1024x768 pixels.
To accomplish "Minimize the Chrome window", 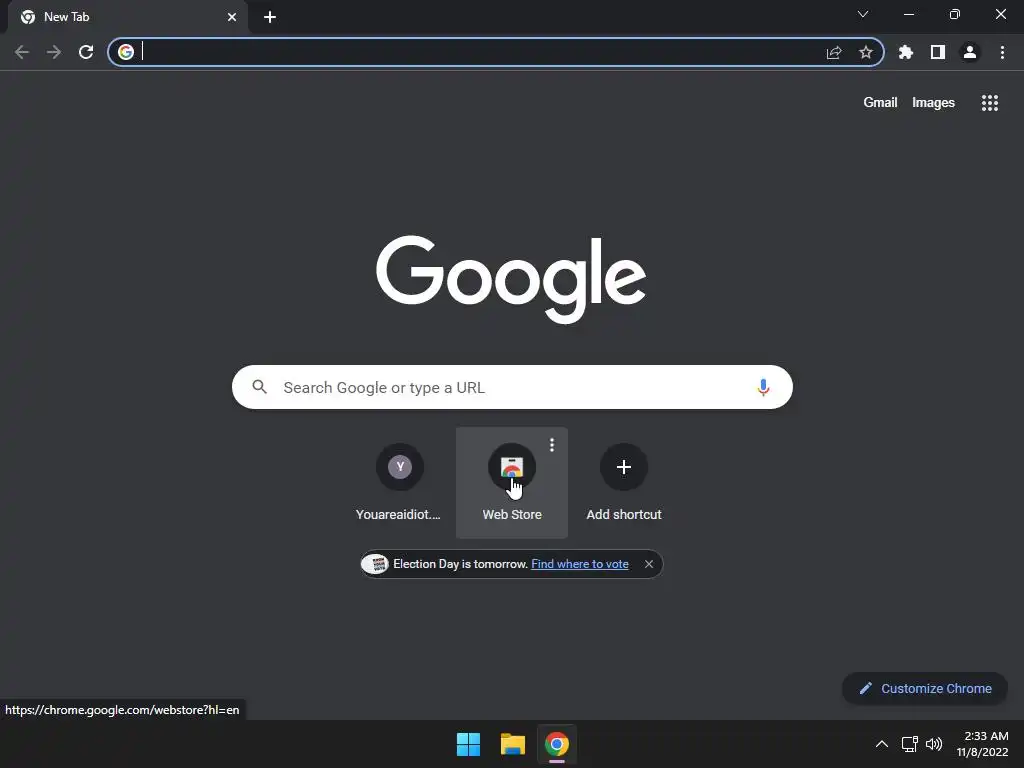I will (x=909, y=14).
